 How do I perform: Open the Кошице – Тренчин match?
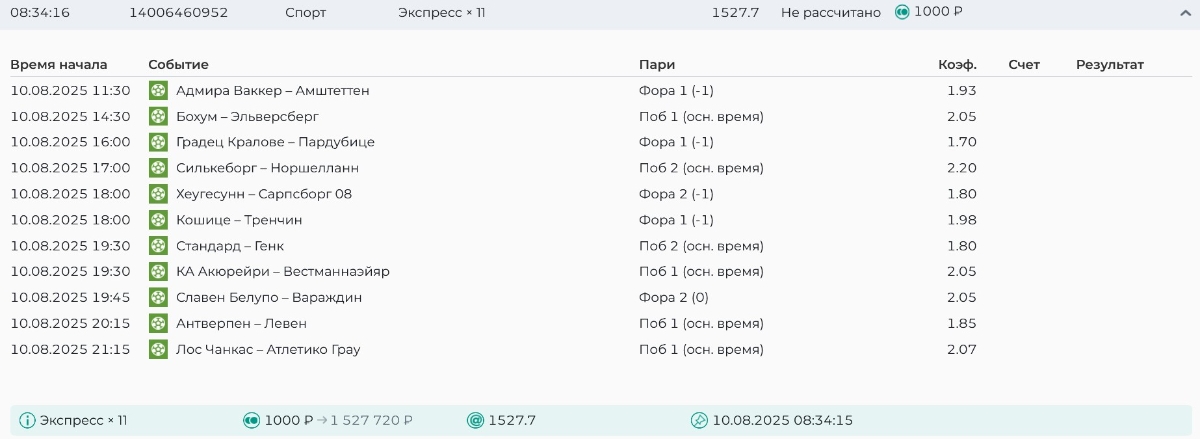[x=239, y=220]
